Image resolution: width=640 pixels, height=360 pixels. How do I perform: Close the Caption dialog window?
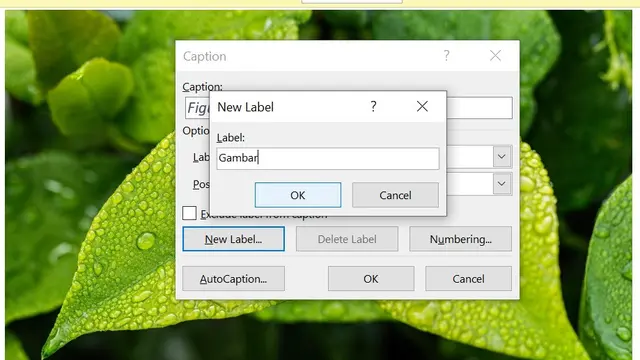click(x=495, y=56)
